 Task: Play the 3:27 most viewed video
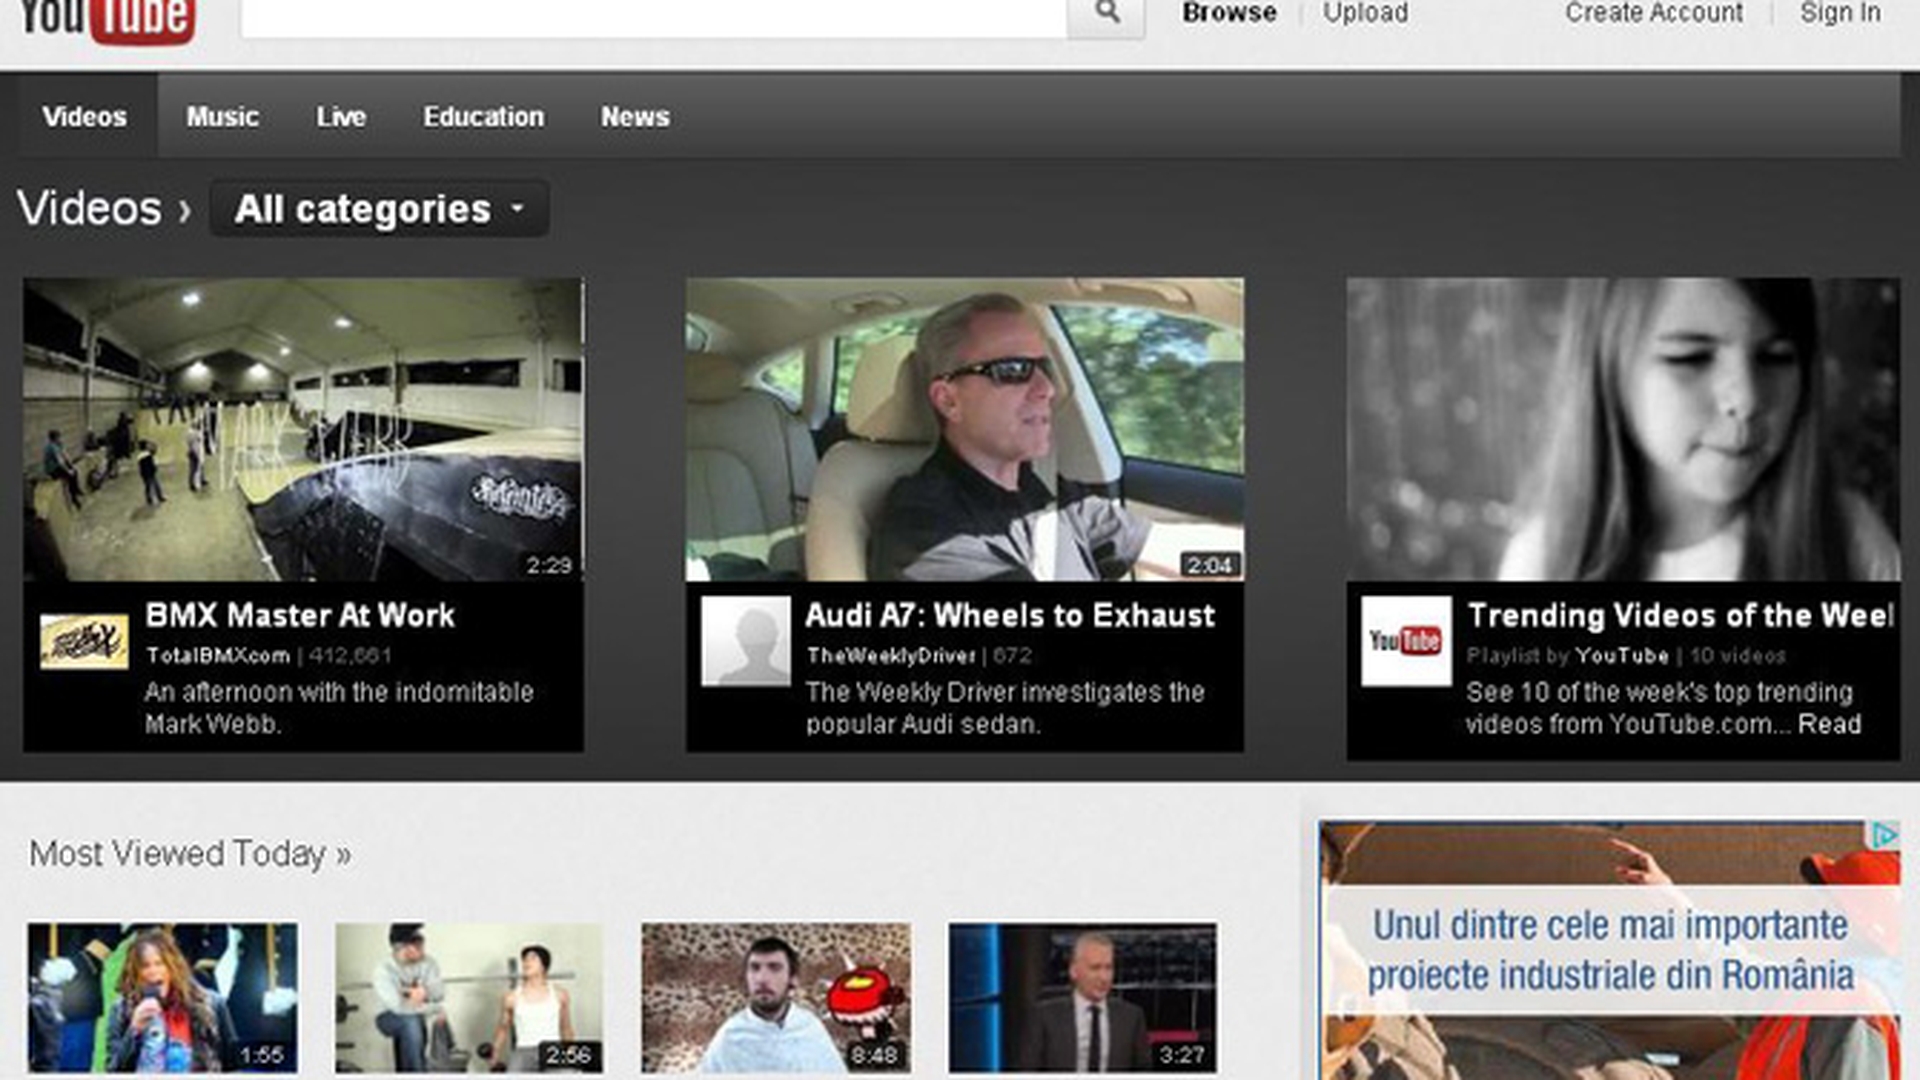click(x=1083, y=998)
